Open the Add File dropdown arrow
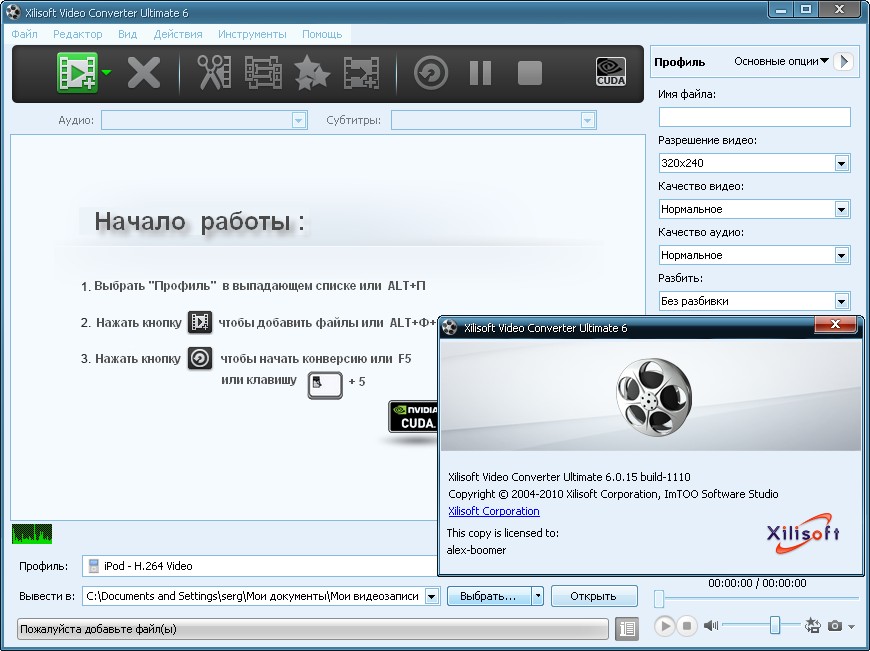The image size is (870, 651). pos(107,73)
